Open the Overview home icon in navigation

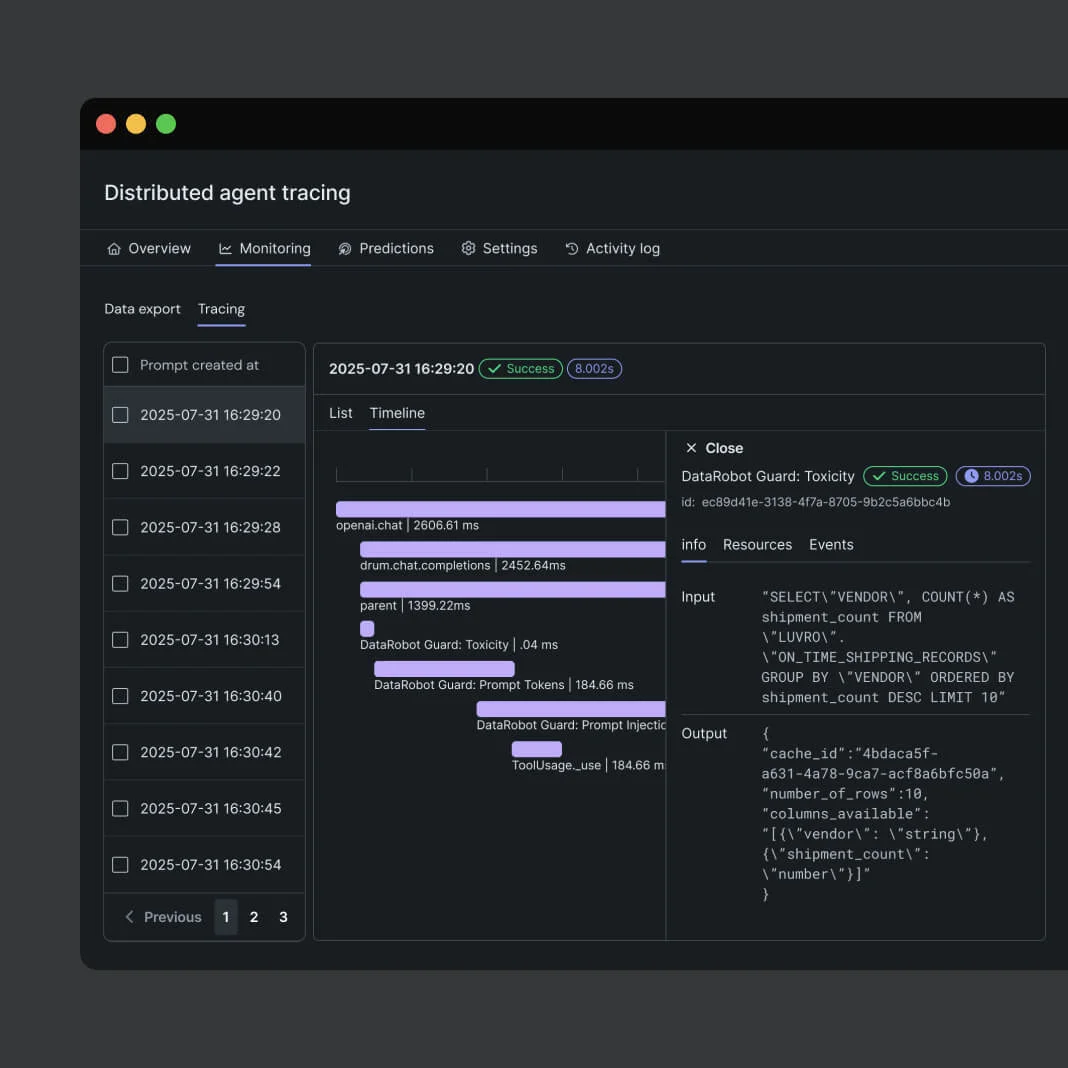[115, 248]
